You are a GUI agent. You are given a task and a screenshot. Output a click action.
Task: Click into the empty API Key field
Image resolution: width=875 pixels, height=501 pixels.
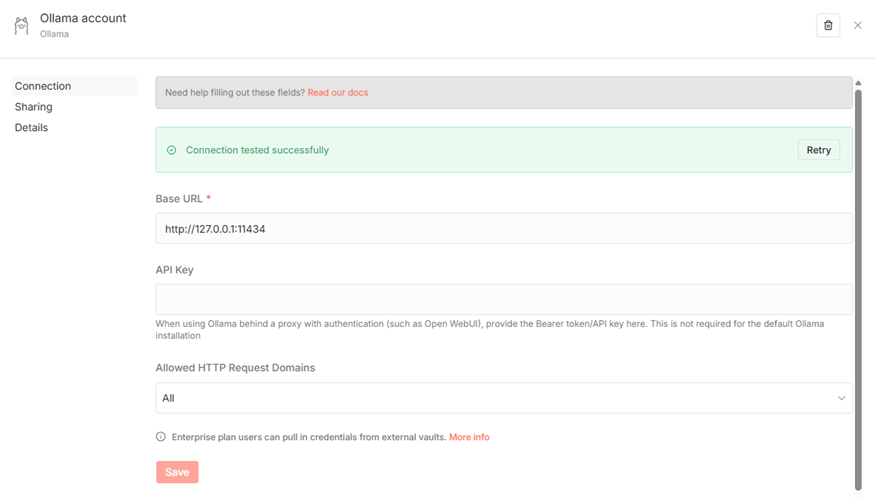(x=503, y=299)
